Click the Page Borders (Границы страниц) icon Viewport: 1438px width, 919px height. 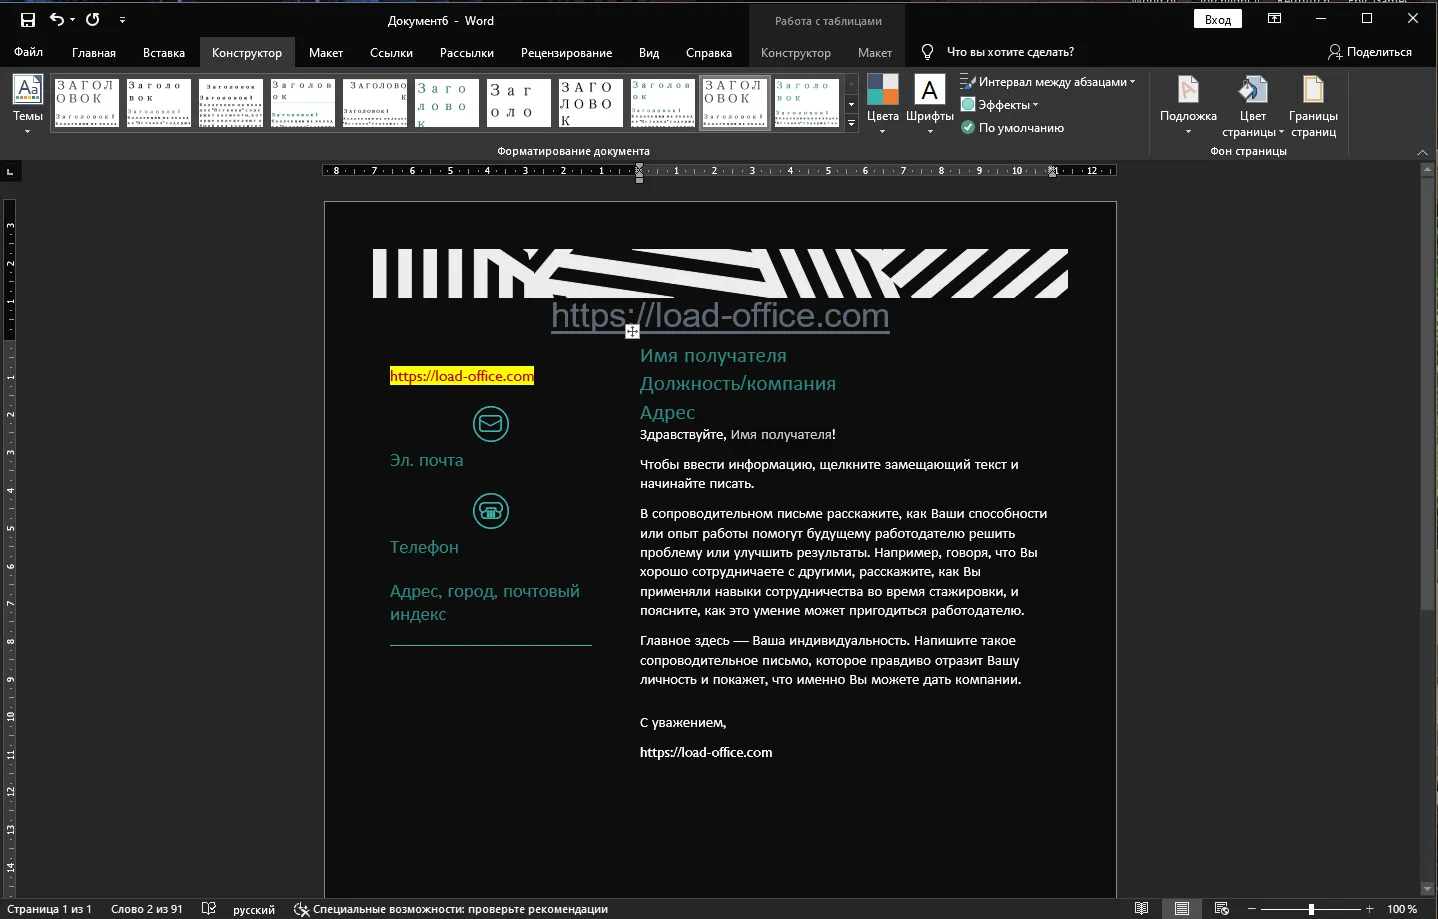coord(1313,91)
